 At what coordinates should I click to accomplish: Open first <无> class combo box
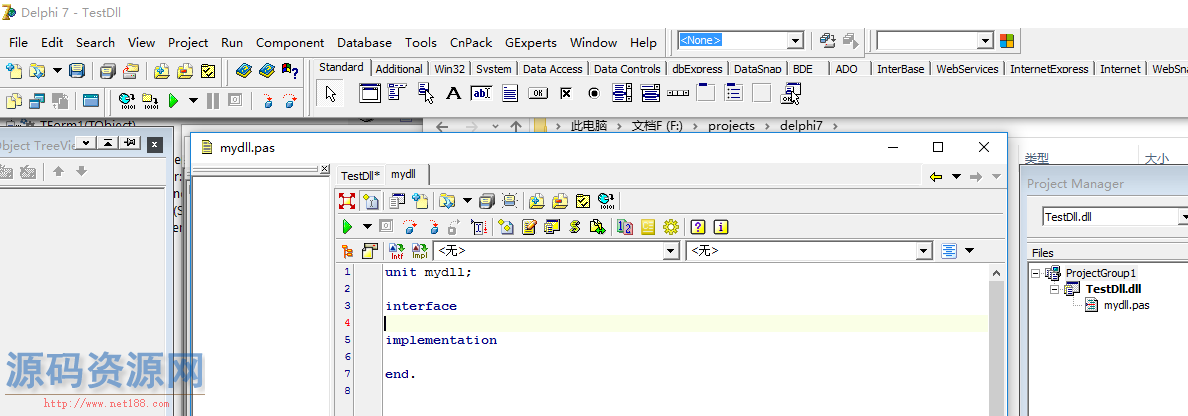click(x=671, y=251)
